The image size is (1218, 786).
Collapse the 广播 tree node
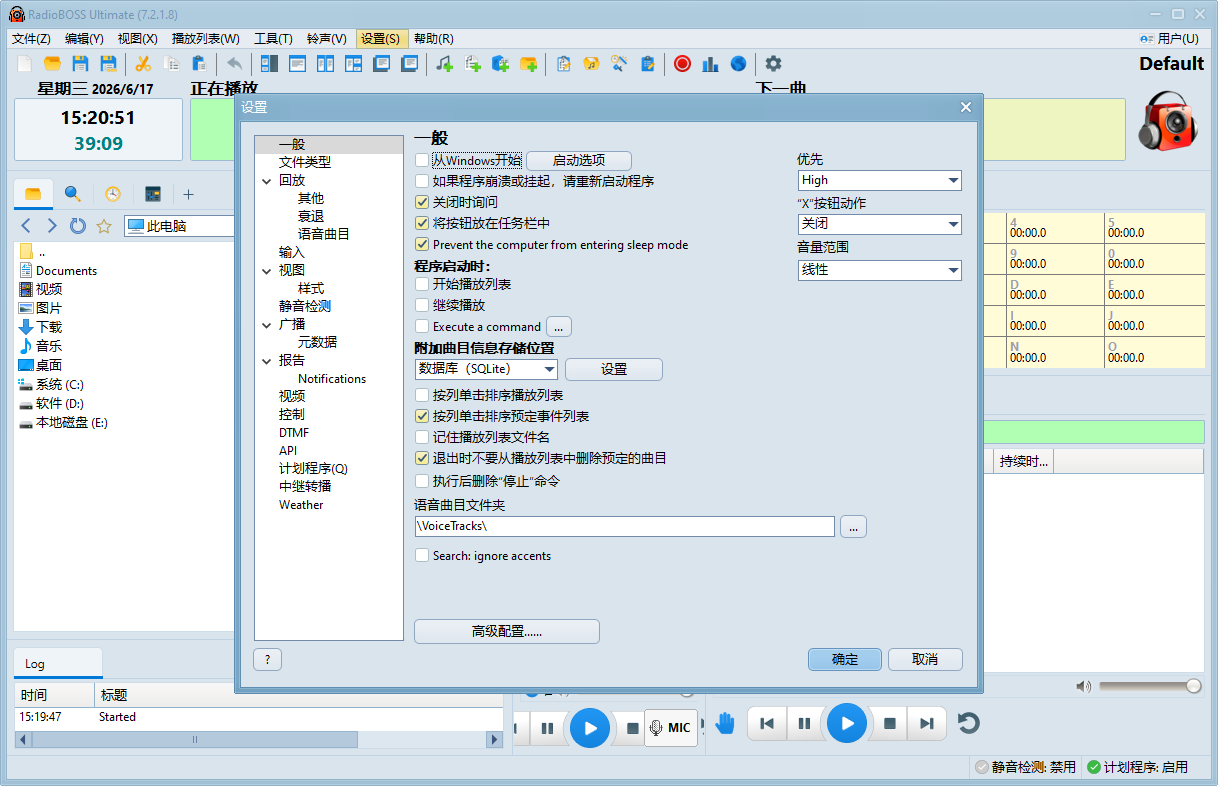[x=267, y=324]
